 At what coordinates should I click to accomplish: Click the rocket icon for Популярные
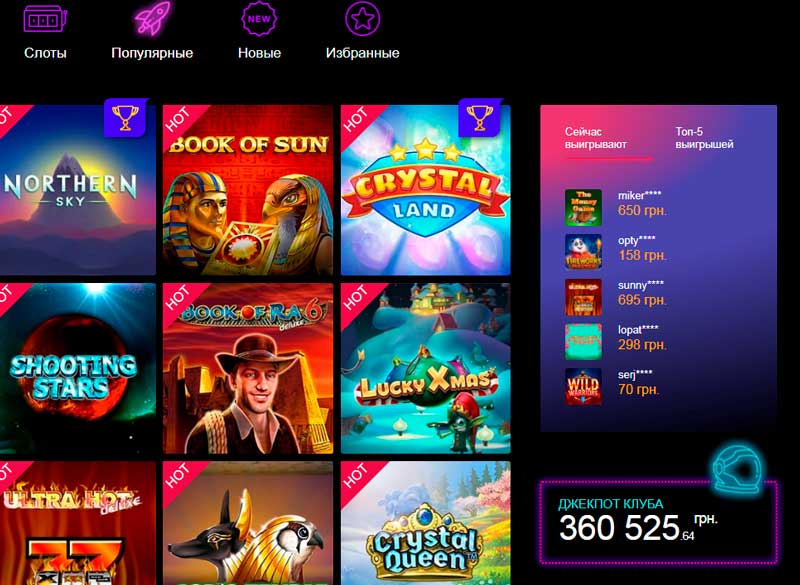(x=153, y=19)
